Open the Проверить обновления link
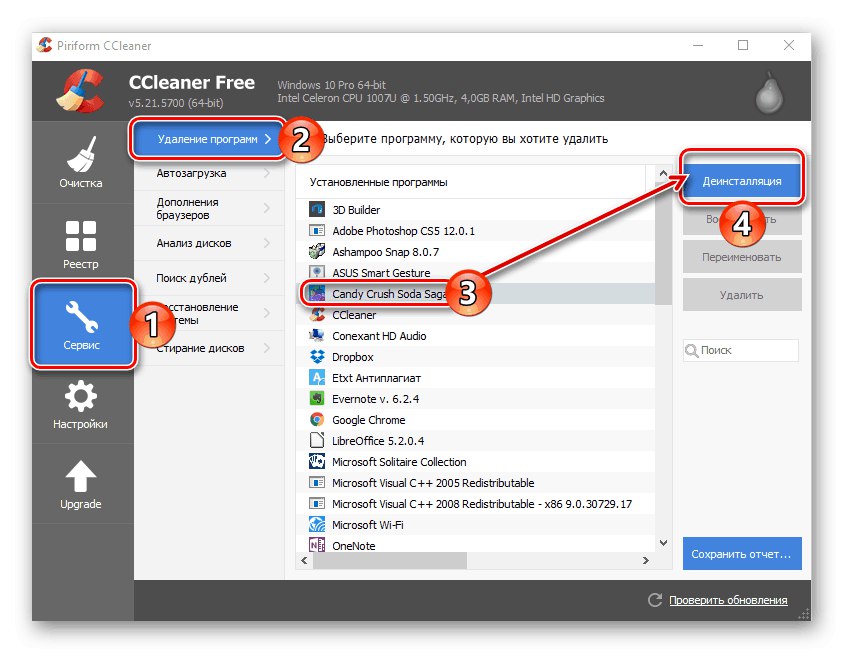Image resolution: width=844 pixels, height=653 pixels. [728, 600]
